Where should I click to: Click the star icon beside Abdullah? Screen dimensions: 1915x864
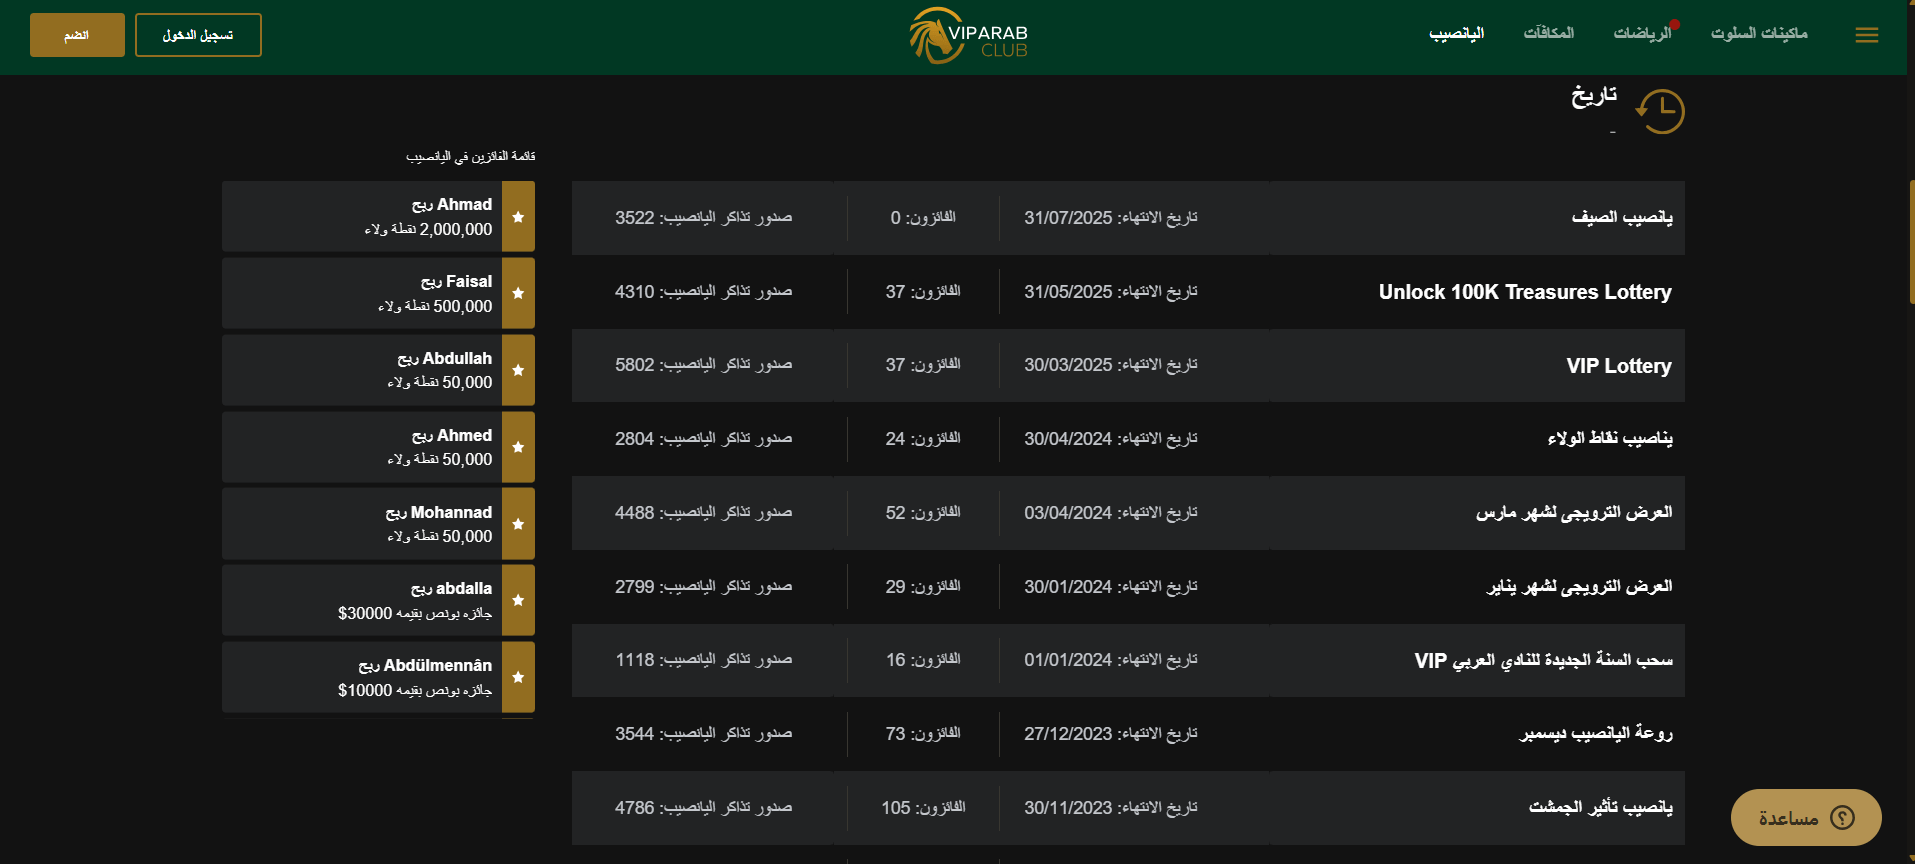click(x=518, y=370)
